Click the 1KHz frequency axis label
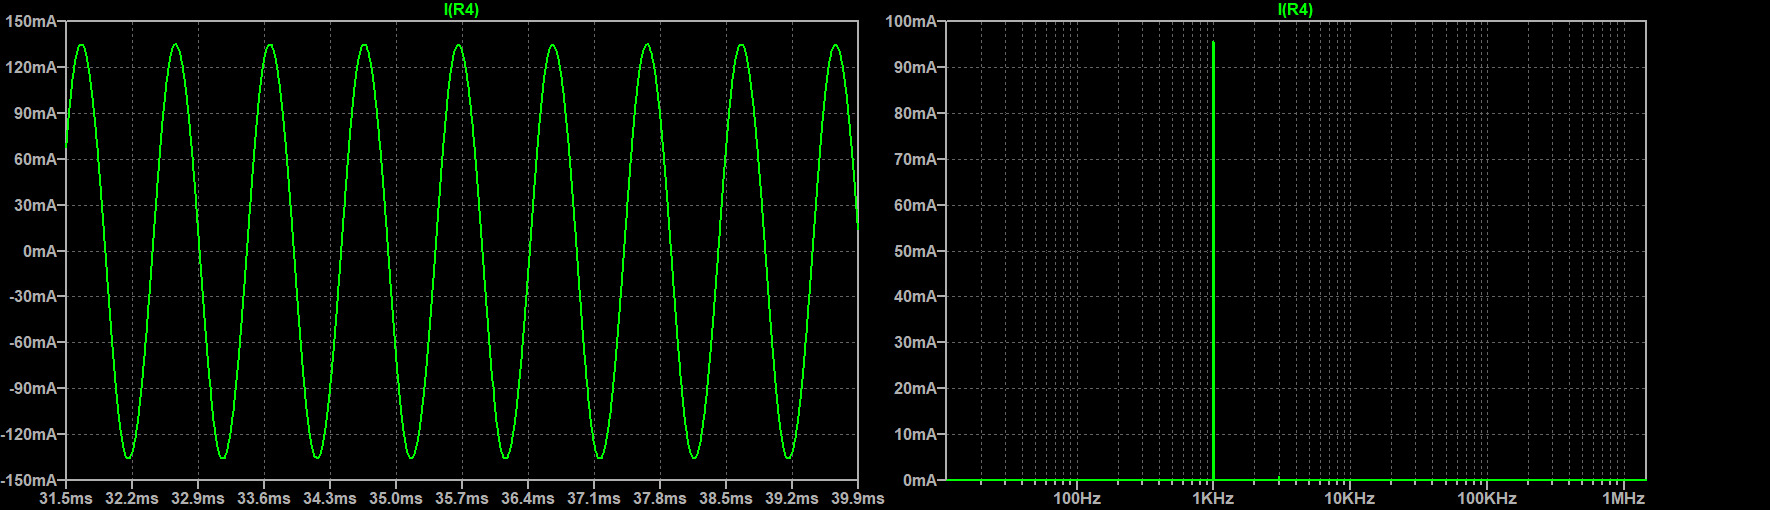 tap(1213, 498)
